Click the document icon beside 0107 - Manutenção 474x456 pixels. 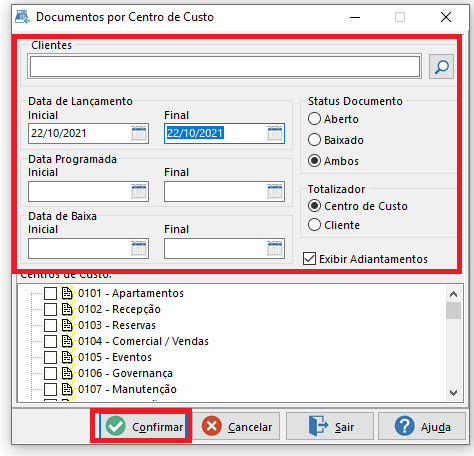pyautogui.click(x=67, y=389)
